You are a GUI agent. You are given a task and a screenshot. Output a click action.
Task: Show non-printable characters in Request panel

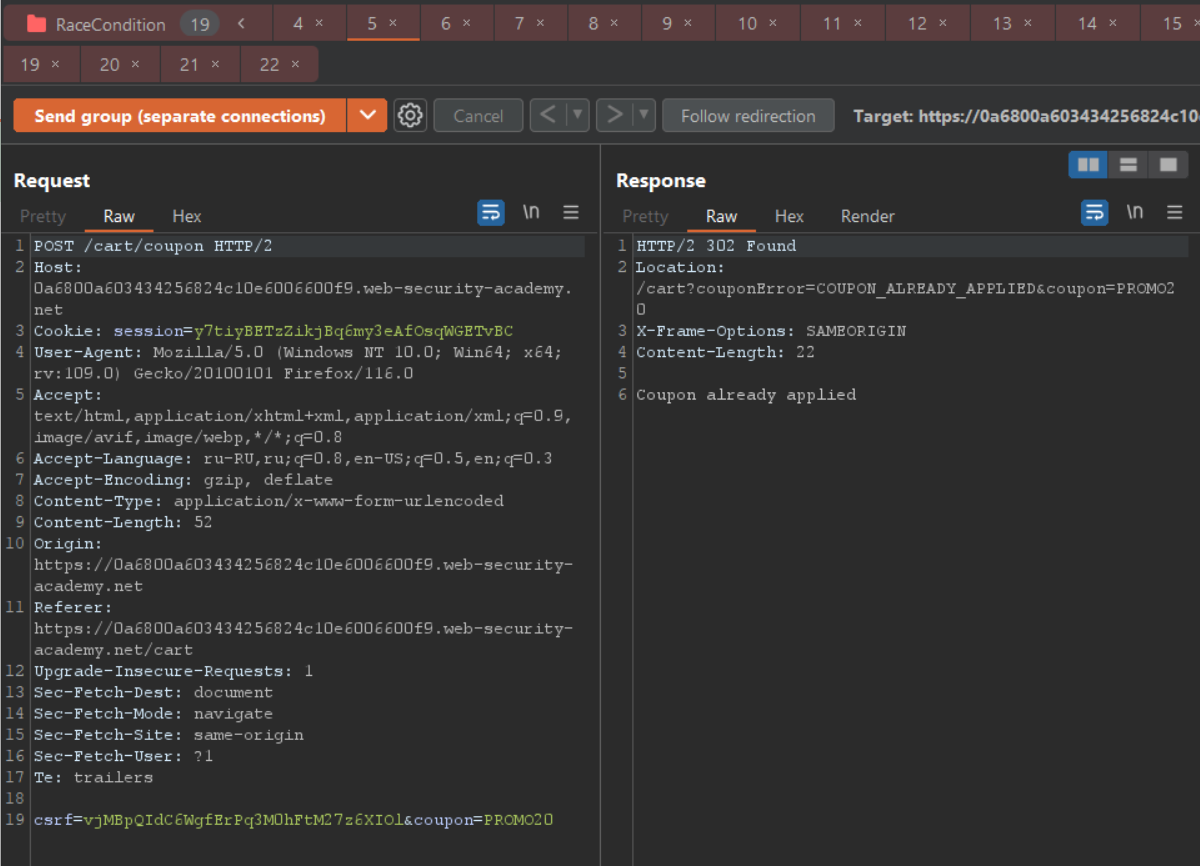coord(532,212)
